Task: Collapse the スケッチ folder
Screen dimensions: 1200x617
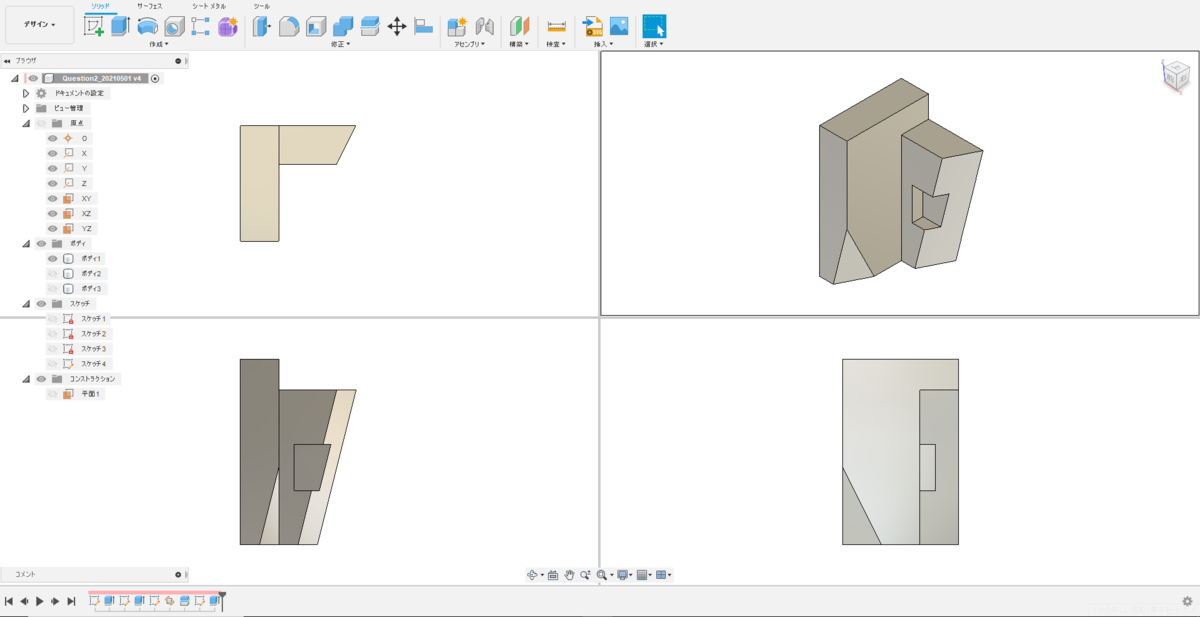Action: click(x=26, y=303)
